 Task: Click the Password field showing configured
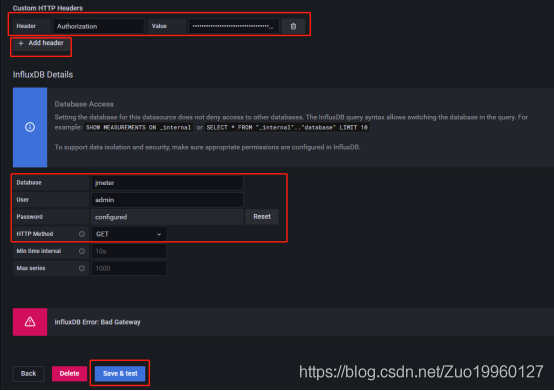pos(167,217)
